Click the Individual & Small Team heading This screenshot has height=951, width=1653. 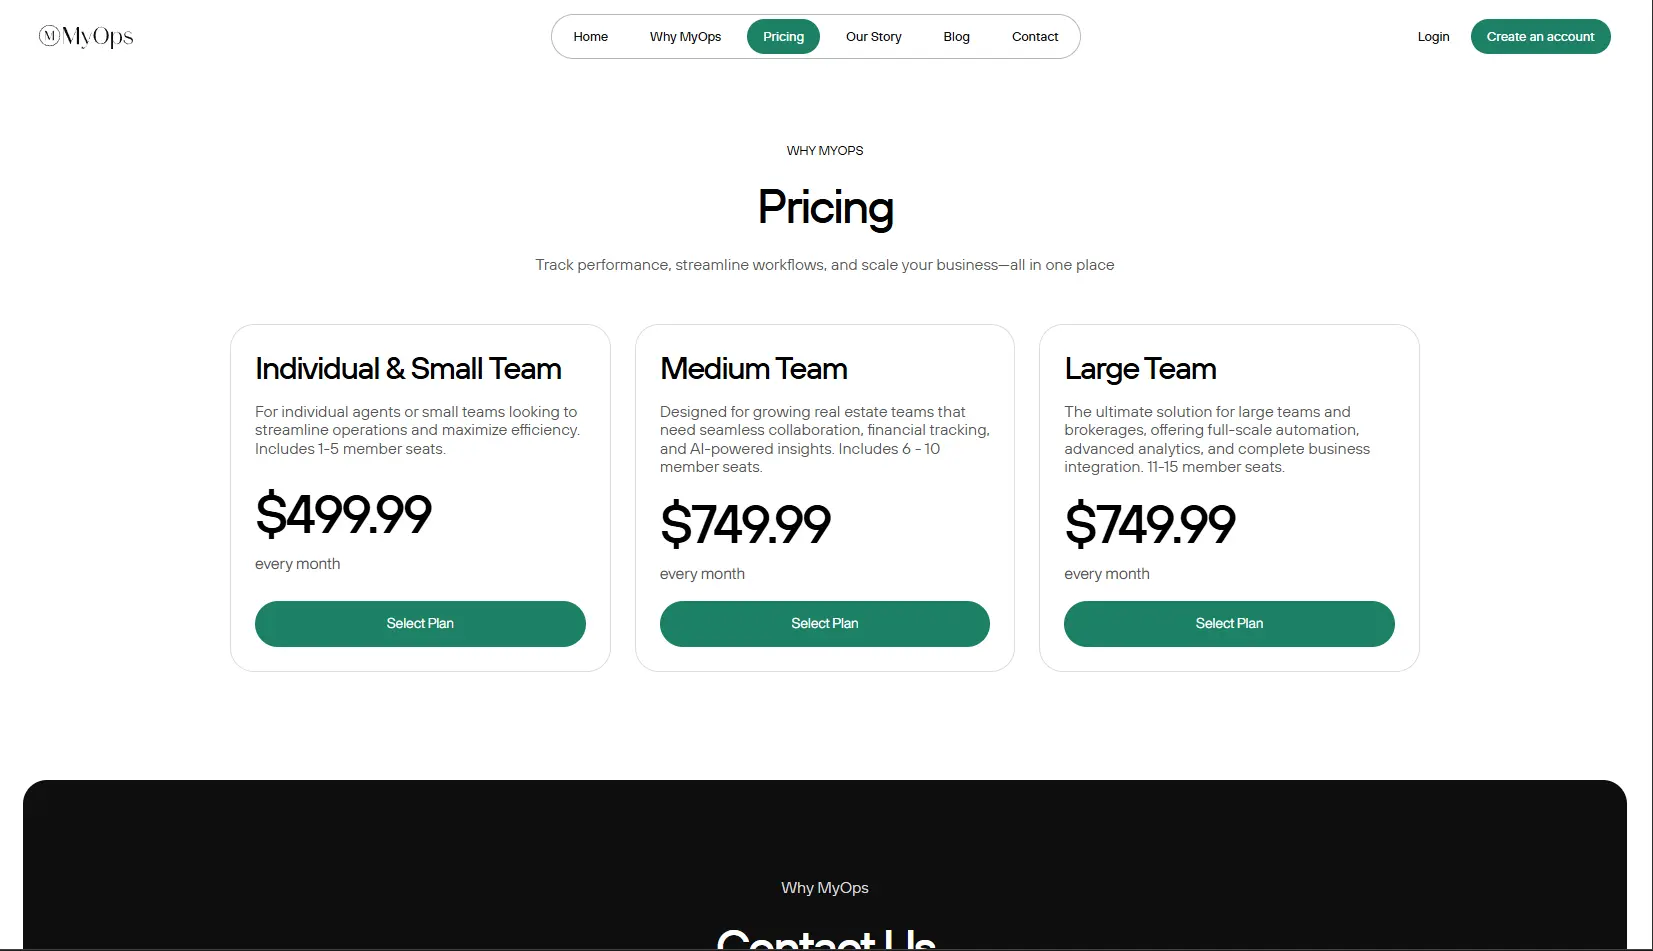pos(408,369)
